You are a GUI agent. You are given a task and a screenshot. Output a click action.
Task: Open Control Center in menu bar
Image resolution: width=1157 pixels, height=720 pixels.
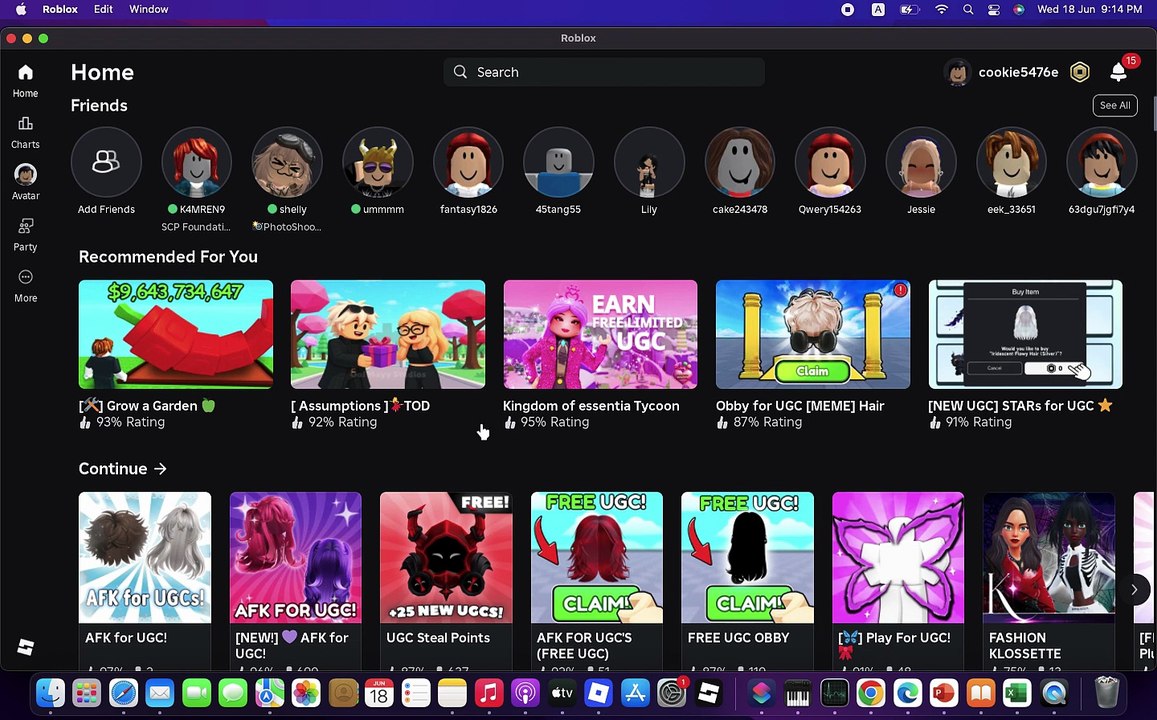coord(994,10)
